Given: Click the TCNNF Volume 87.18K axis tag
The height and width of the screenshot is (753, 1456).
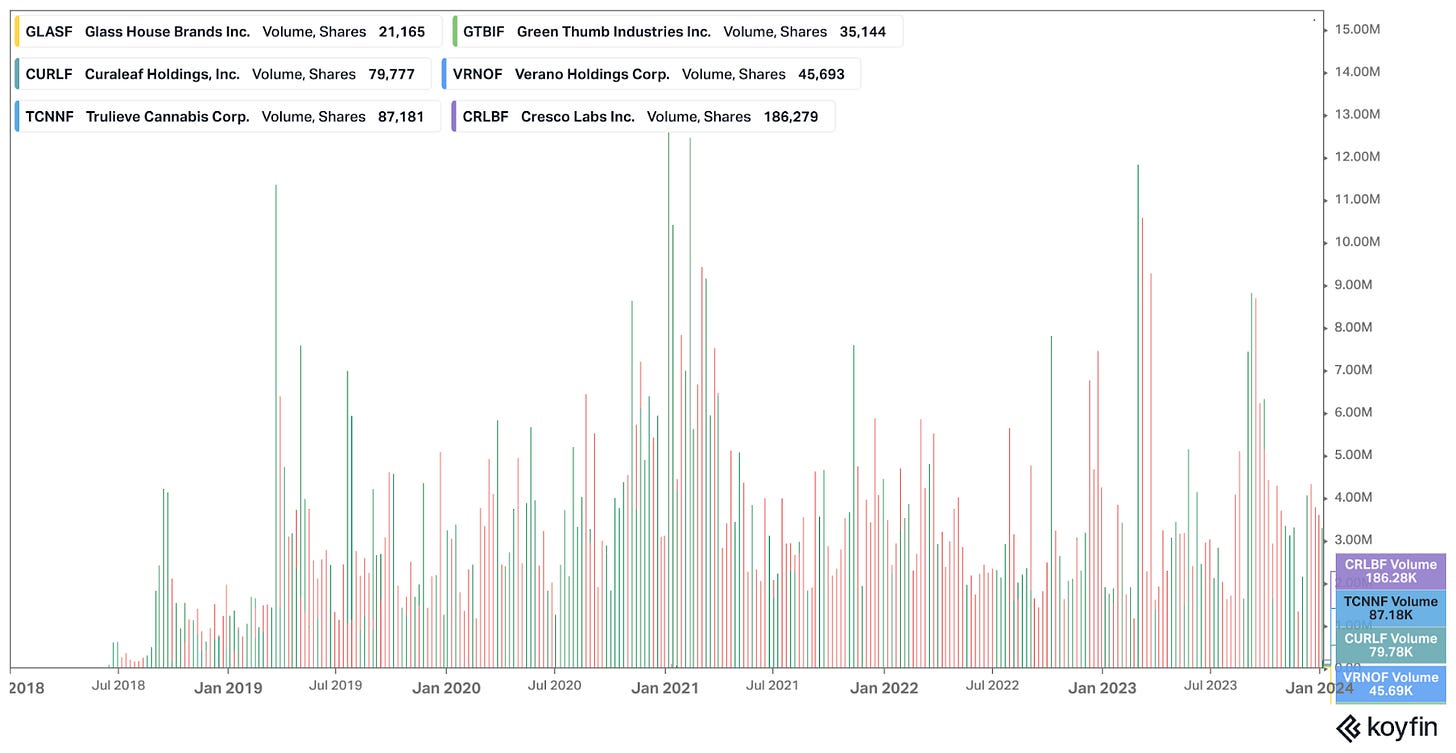Looking at the screenshot, I should (x=1390, y=608).
